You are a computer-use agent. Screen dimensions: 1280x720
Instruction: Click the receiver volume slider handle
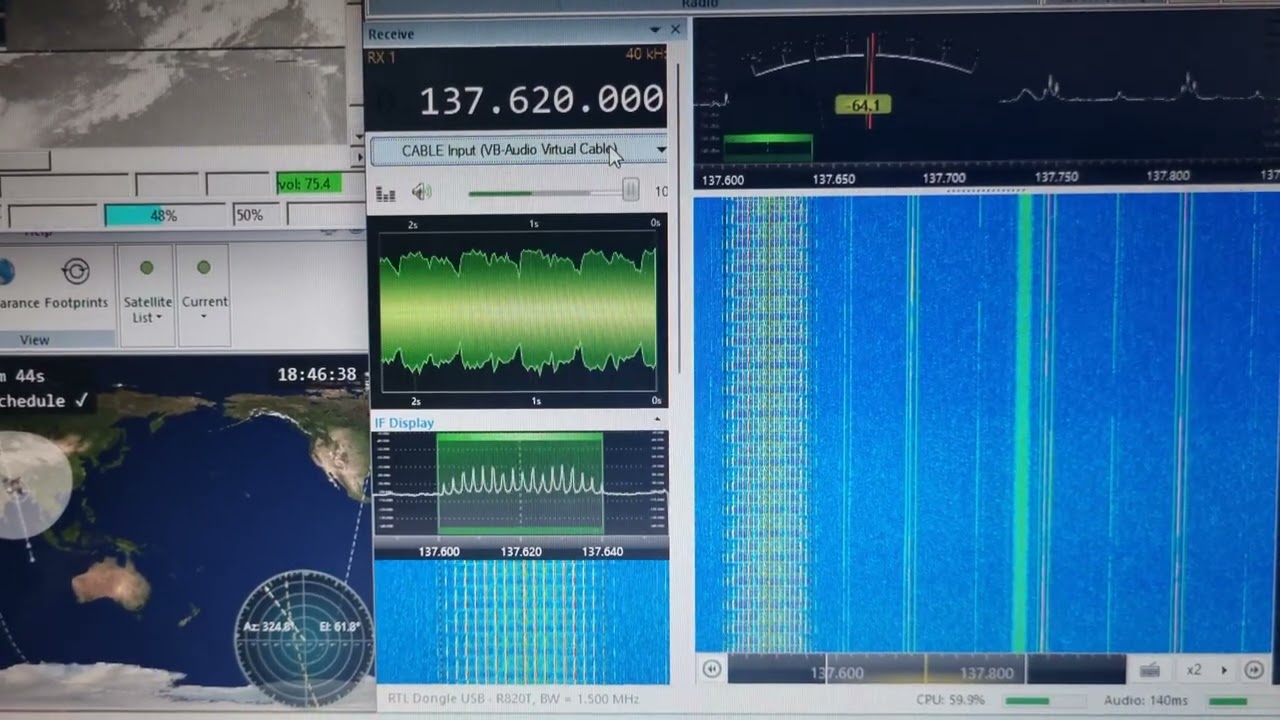[630, 190]
